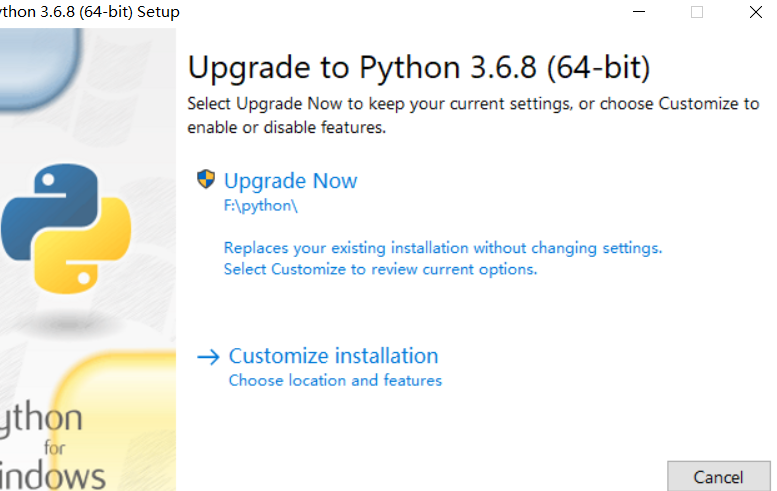Click the UAC shield icon beside Upgrade Now
Screen dimensions: 777x491
(x=206, y=179)
